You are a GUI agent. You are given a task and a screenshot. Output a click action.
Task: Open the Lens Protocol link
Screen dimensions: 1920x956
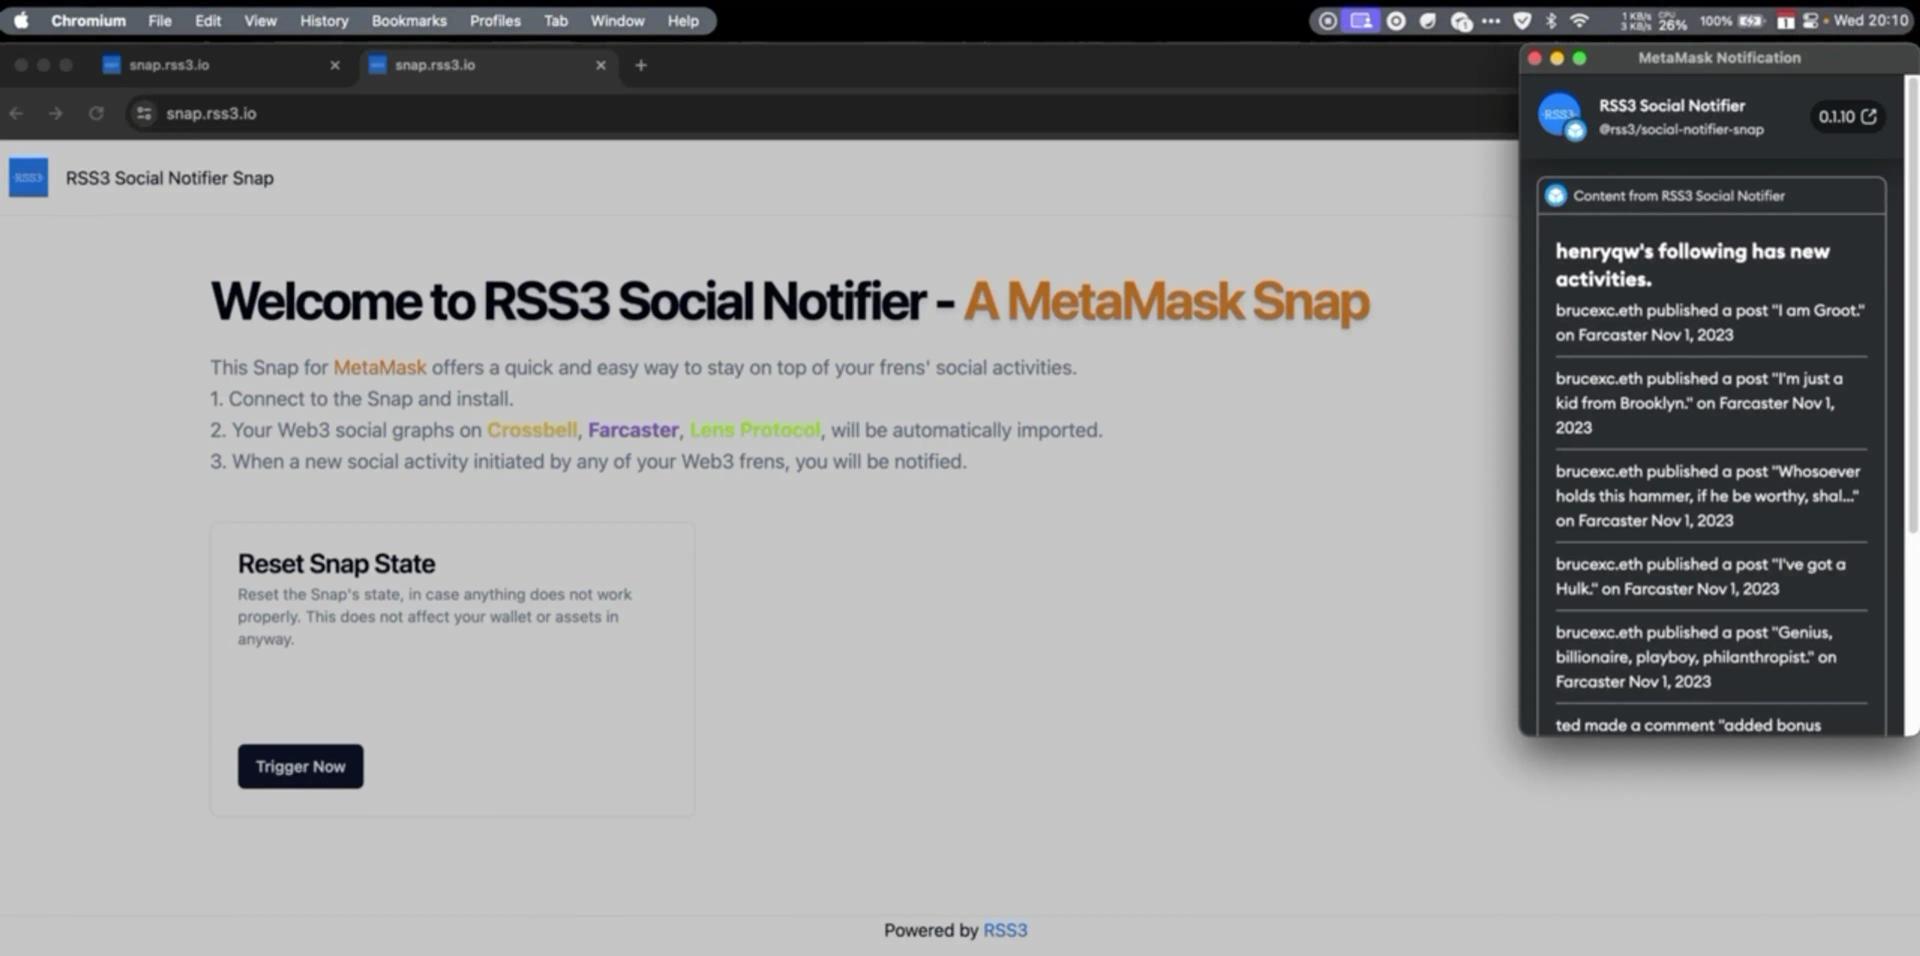coord(755,430)
